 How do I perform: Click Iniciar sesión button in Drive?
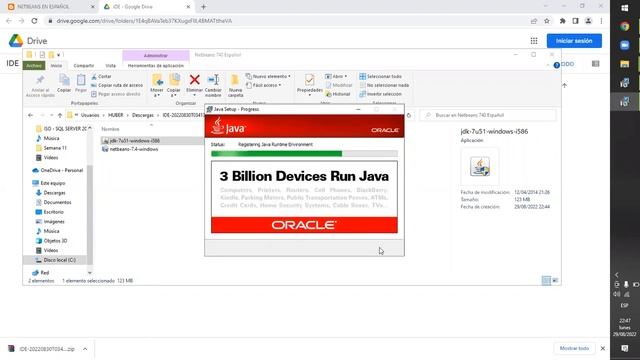pyautogui.click(x=574, y=41)
